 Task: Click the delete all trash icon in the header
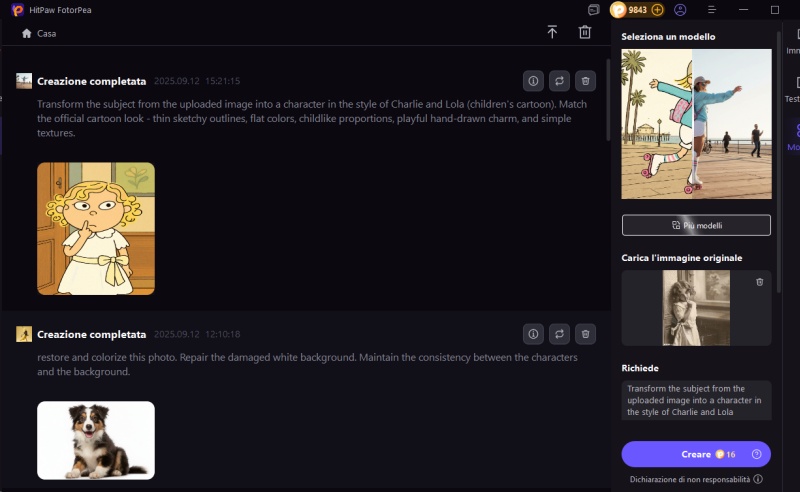tap(585, 32)
